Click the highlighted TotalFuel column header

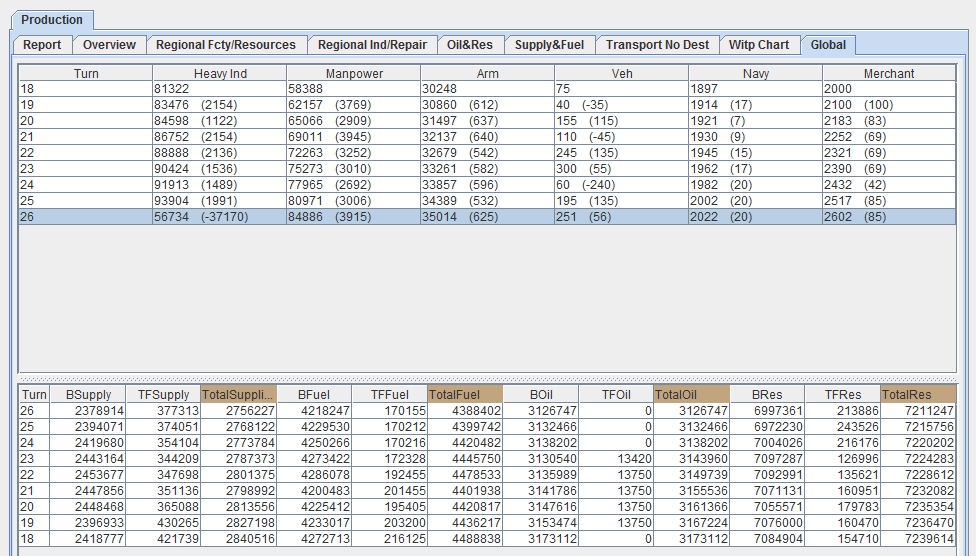tap(466, 394)
